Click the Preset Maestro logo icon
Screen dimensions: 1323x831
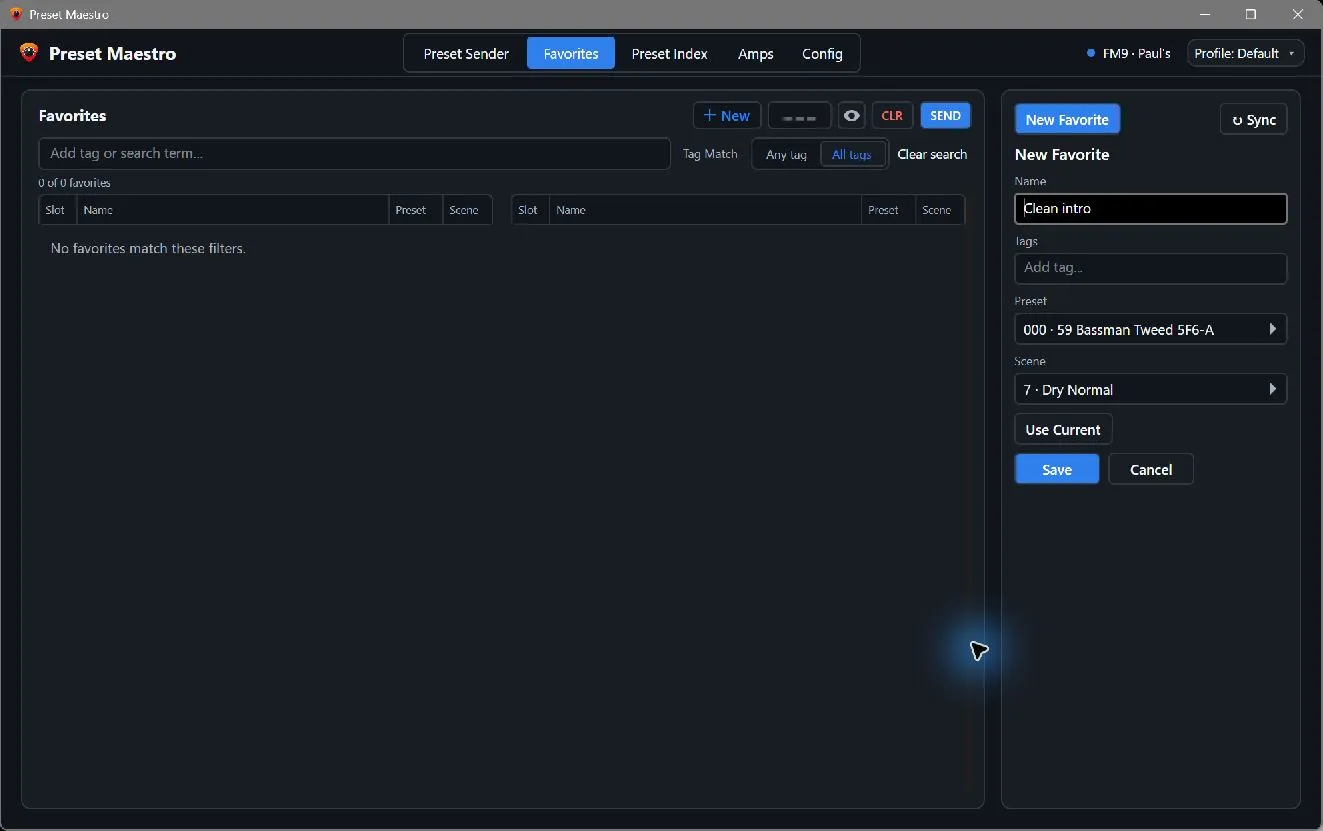click(x=29, y=53)
